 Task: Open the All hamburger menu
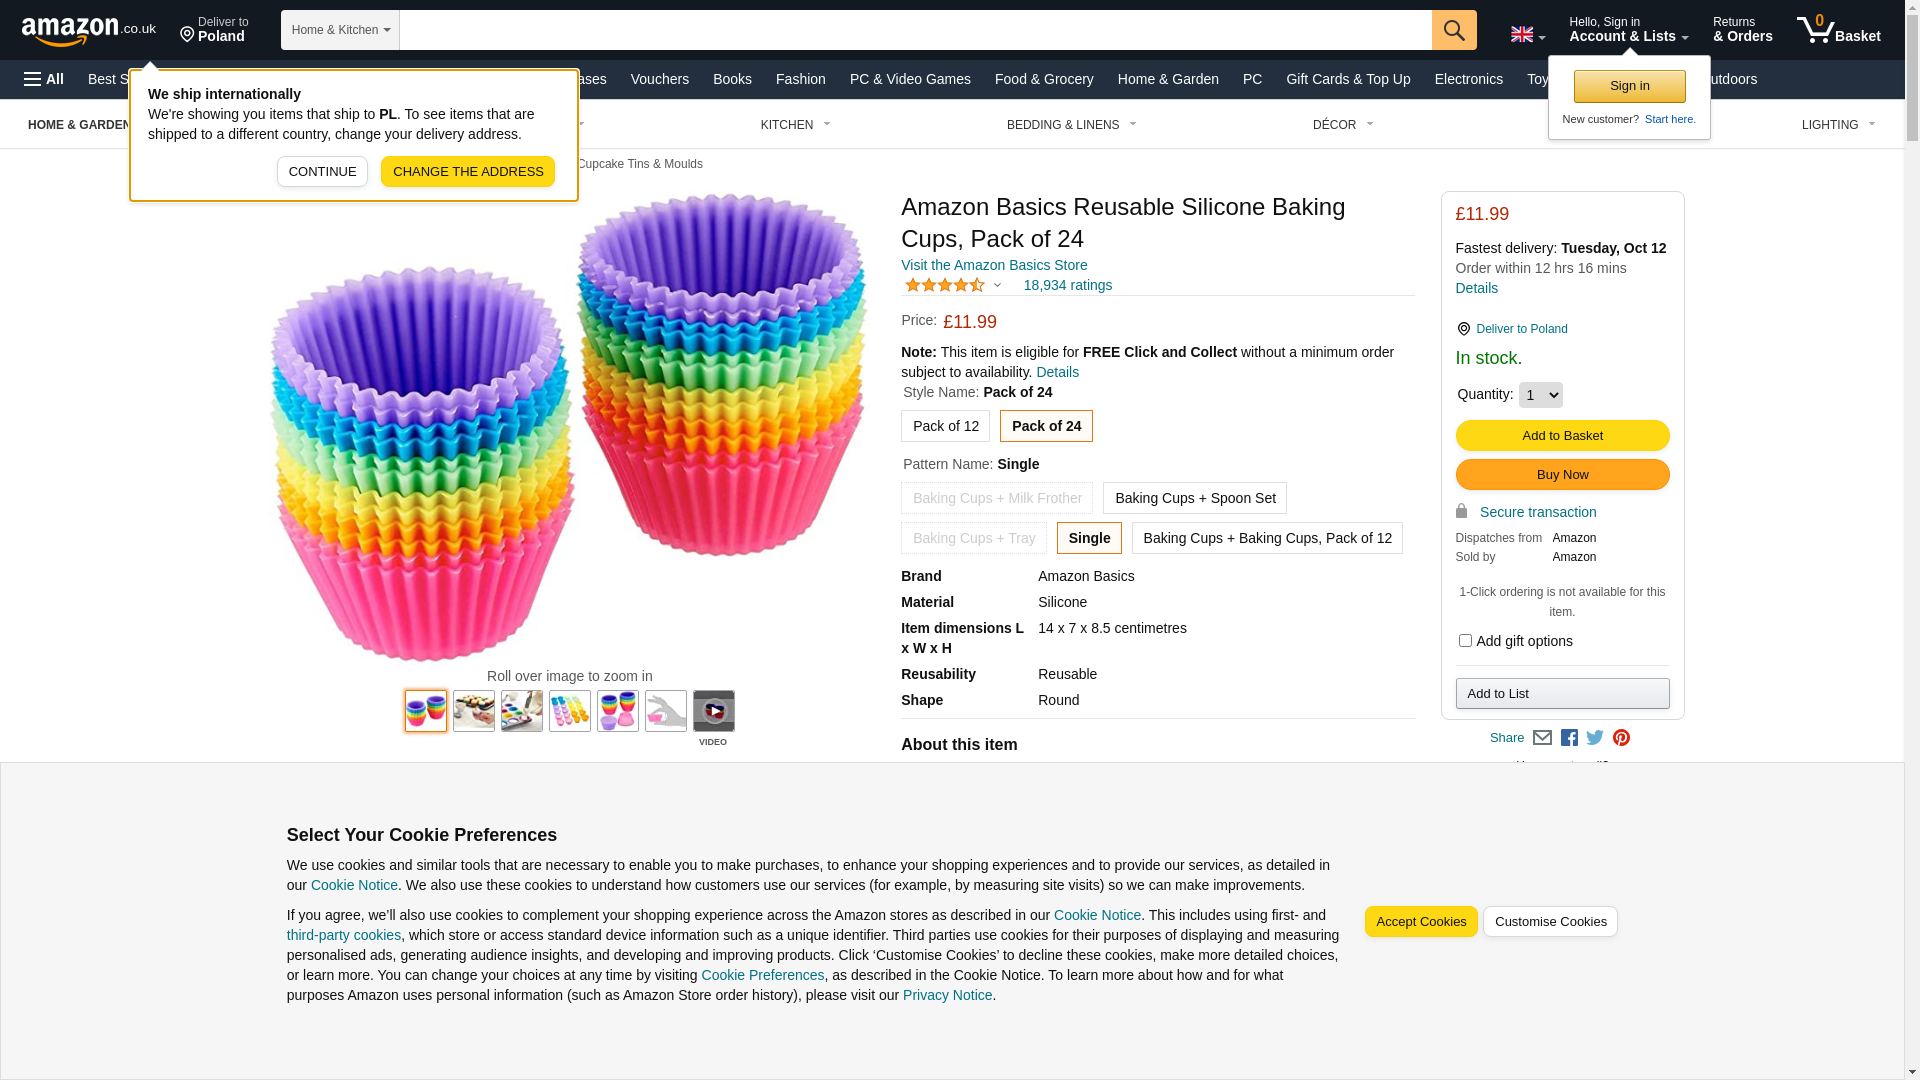pyautogui.click(x=44, y=79)
